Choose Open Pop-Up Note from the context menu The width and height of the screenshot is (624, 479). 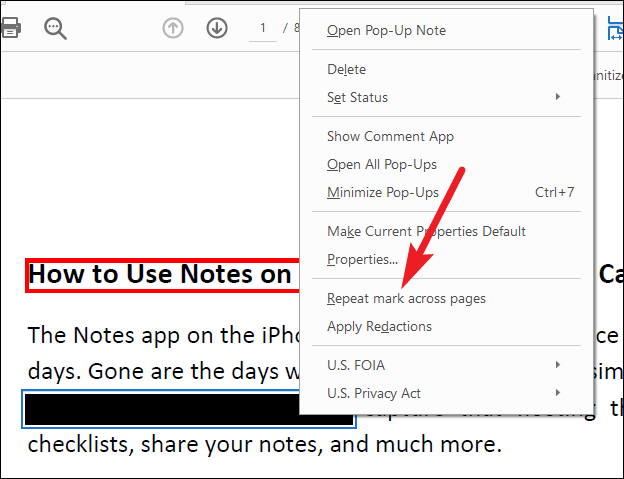447,31
